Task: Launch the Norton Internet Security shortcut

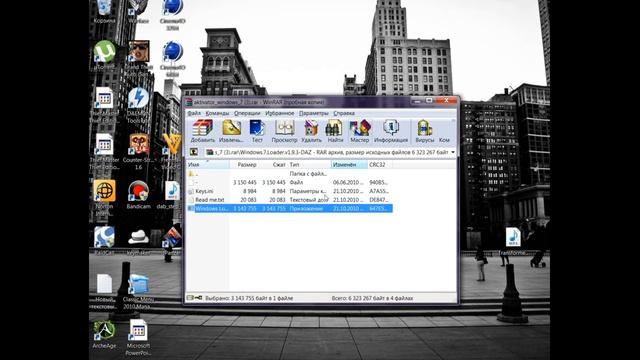Action: pos(104,198)
